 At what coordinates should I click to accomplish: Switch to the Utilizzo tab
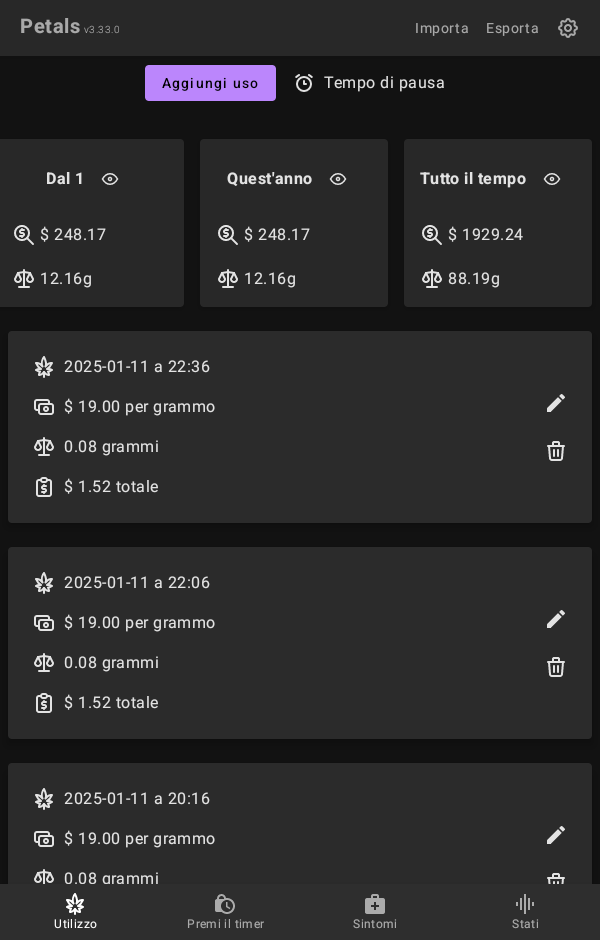coord(75,911)
